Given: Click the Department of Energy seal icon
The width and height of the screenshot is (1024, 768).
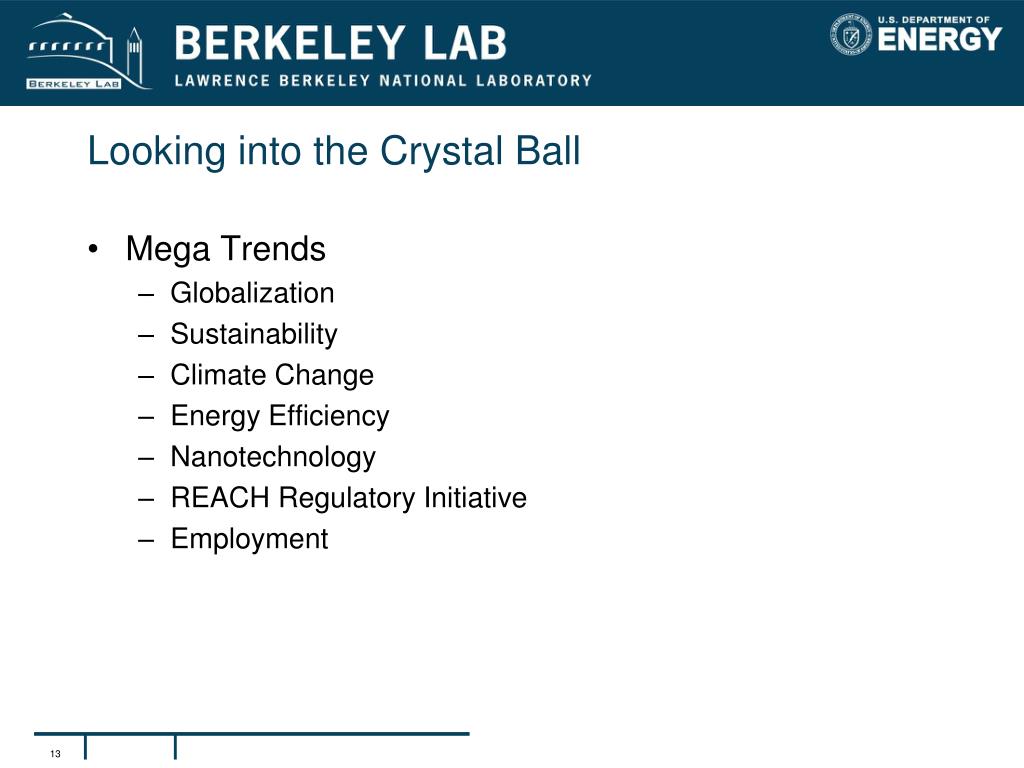Looking at the screenshot, I should (x=850, y=34).
